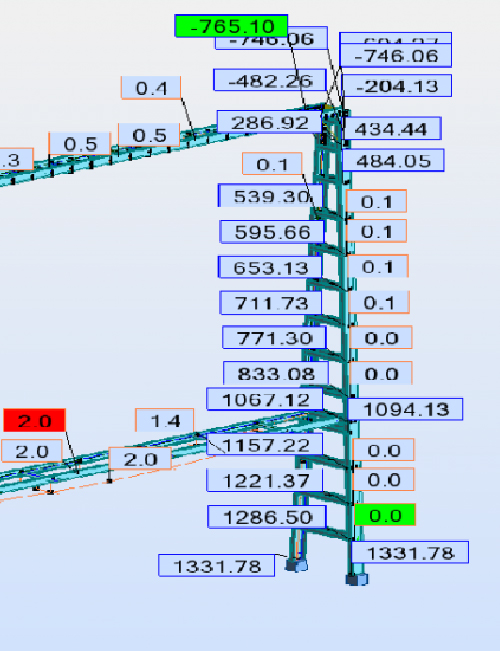Select the 484.05 value label
This screenshot has width=500, height=651.
(x=393, y=160)
